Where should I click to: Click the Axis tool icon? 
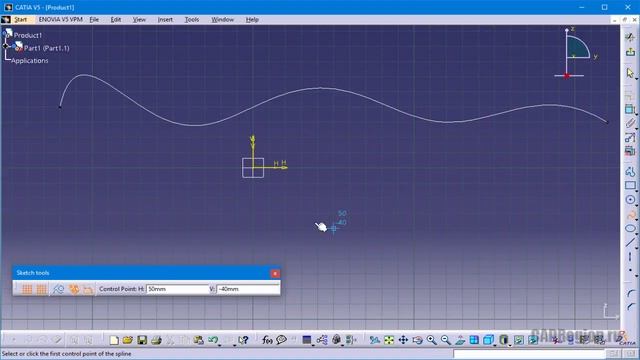(x=630, y=257)
